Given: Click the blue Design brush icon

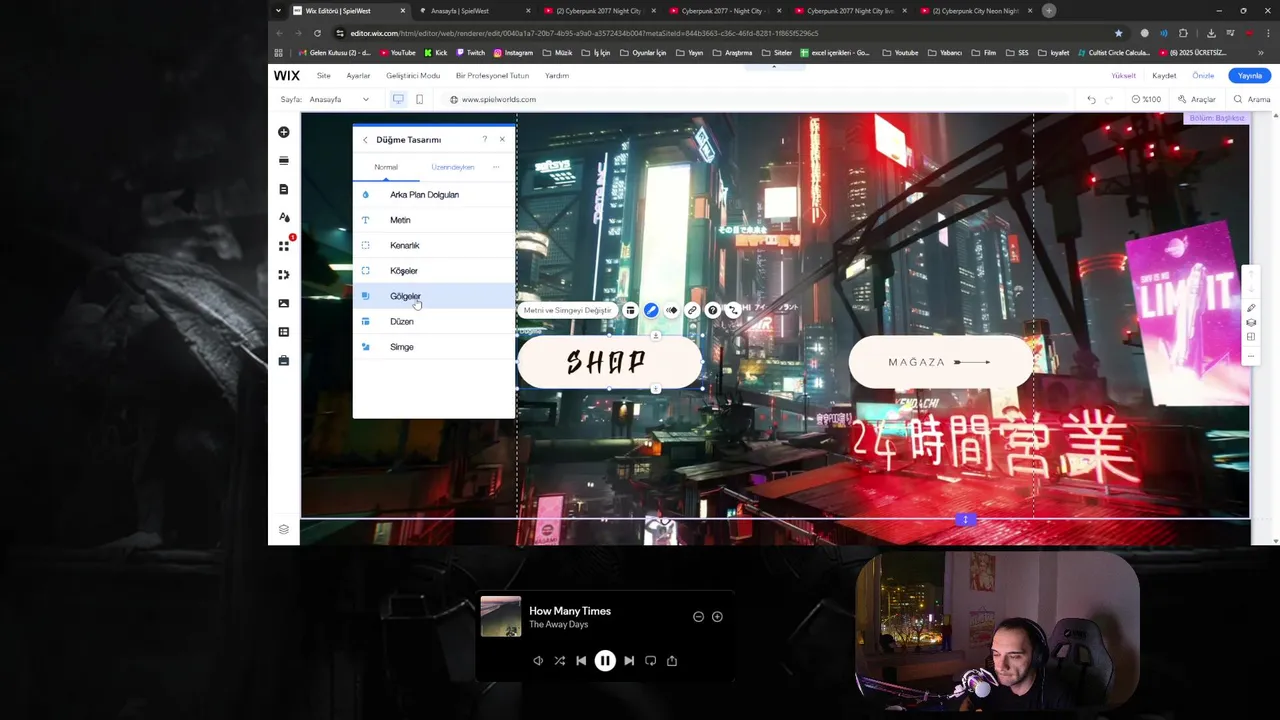Looking at the screenshot, I should click(x=651, y=310).
